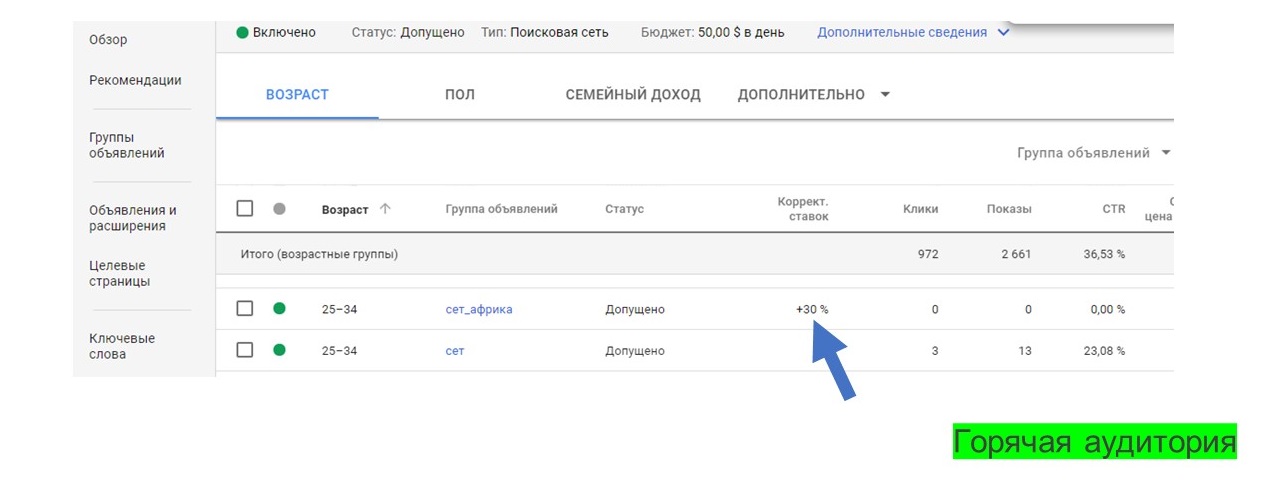Check the box for сет row
The image size is (1278, 483).
245,350
